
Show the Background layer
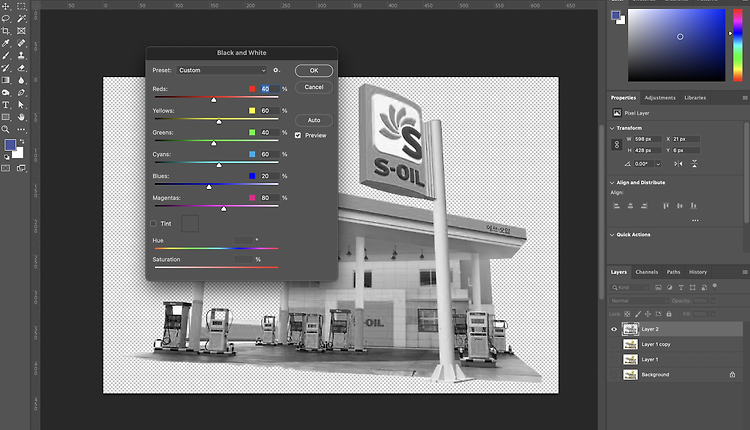pyautogui.click(x=614, y=375)
